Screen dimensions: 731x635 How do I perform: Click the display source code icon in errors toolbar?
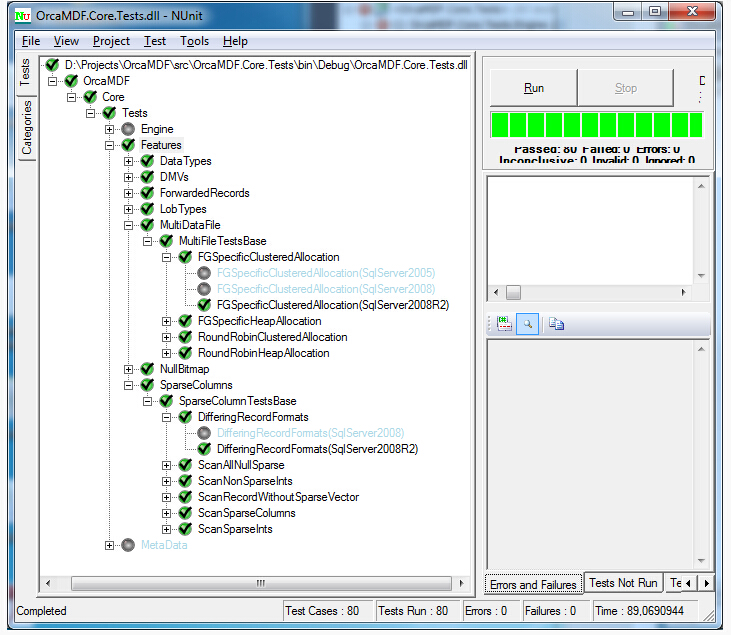click(x=504, y=324)
